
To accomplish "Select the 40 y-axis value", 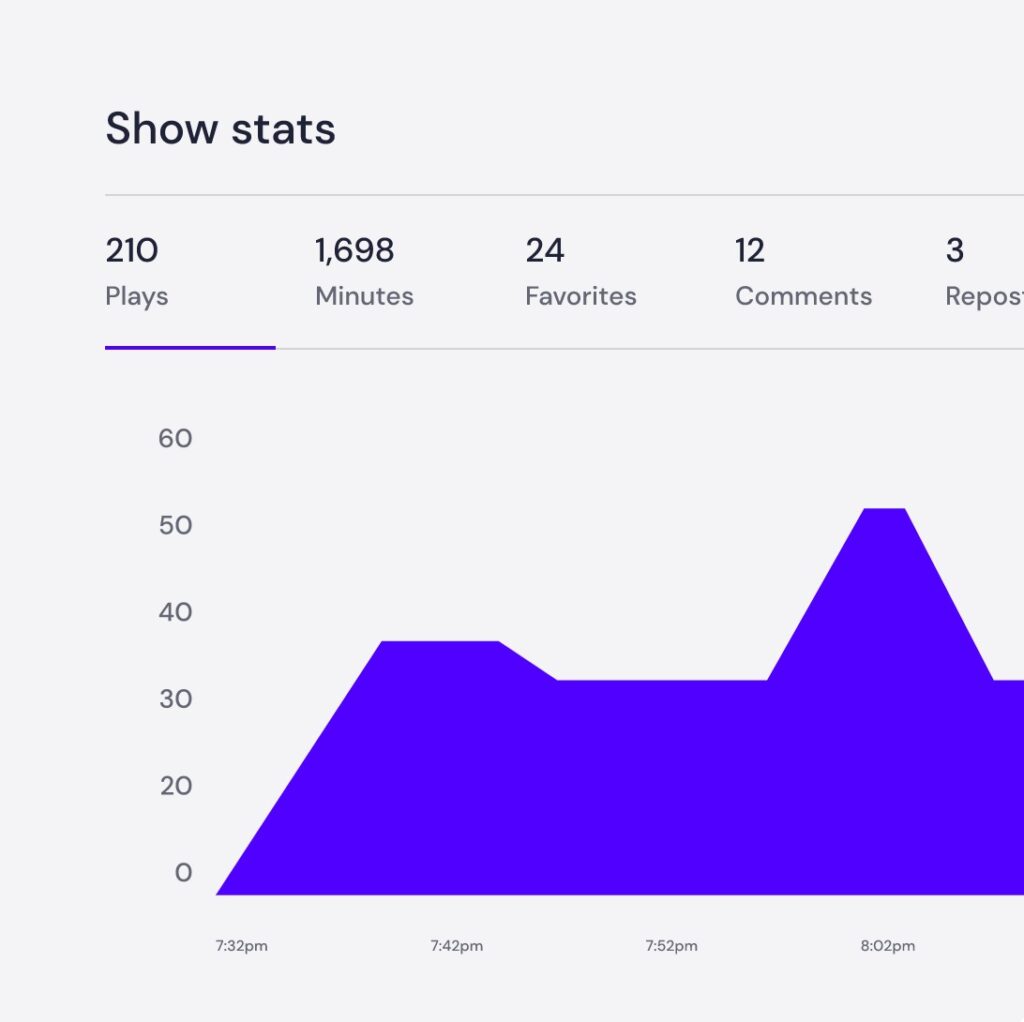I will pos(175,612).
